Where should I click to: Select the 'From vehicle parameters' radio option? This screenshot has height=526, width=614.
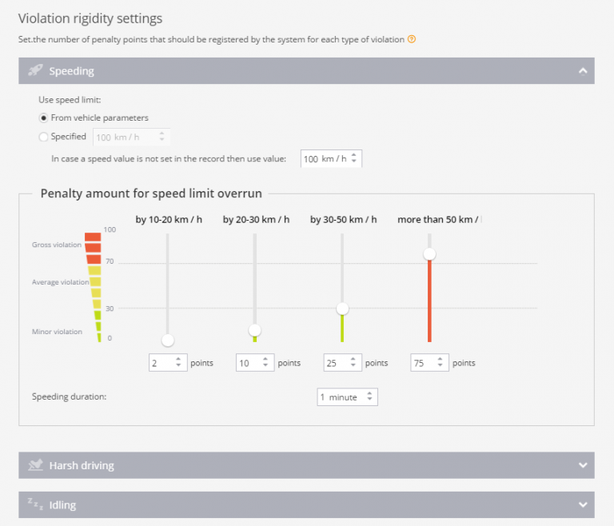[43, 118]
